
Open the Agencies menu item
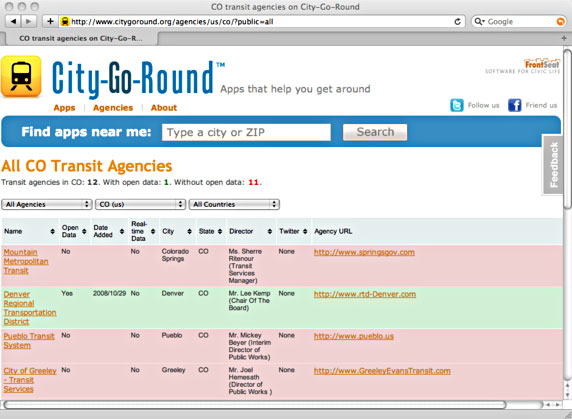tap(113, 108)
